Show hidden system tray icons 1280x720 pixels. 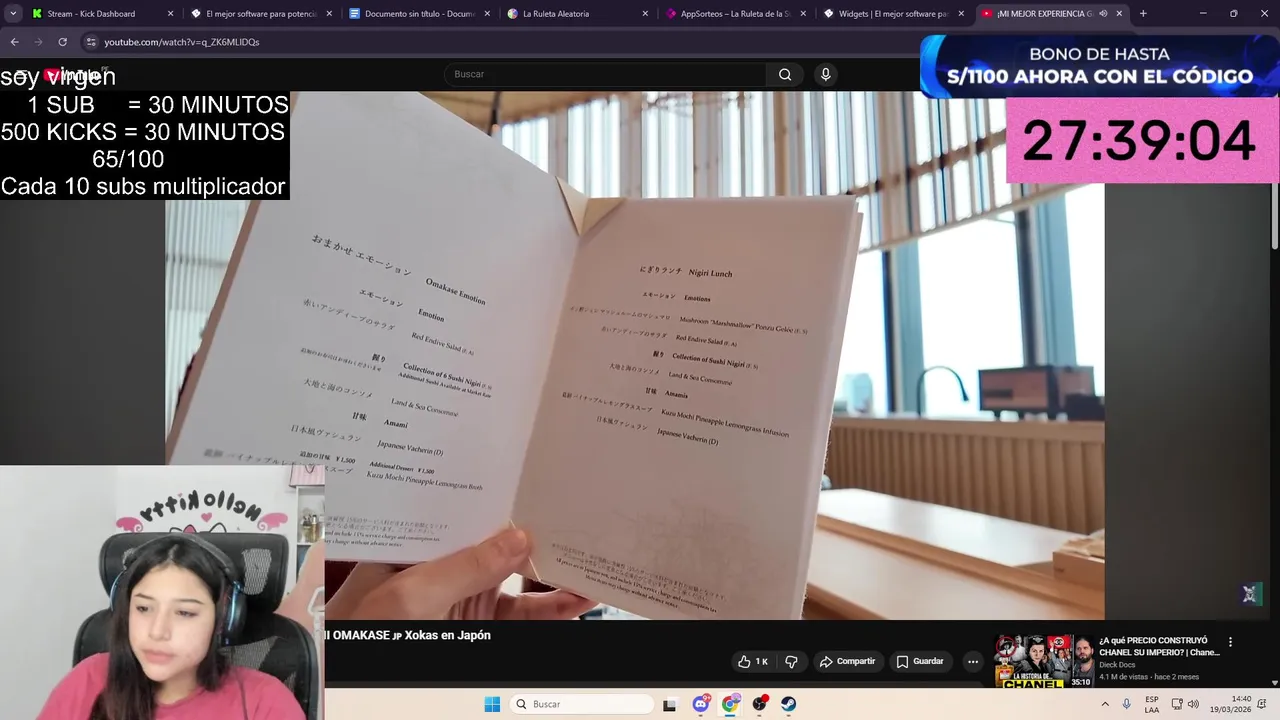click(x=1105, y=704)
